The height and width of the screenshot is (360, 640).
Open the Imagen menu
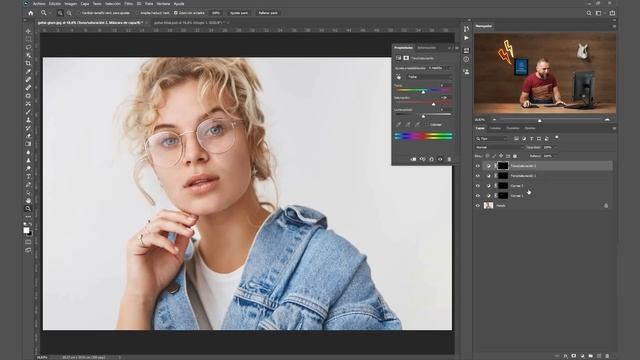coord(71,4)
